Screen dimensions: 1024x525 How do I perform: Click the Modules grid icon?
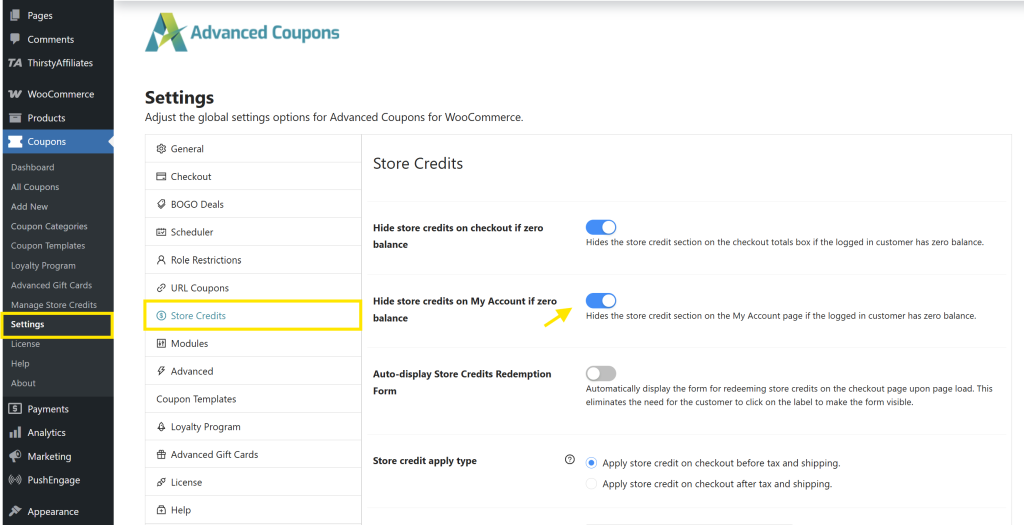pos(161,344)
